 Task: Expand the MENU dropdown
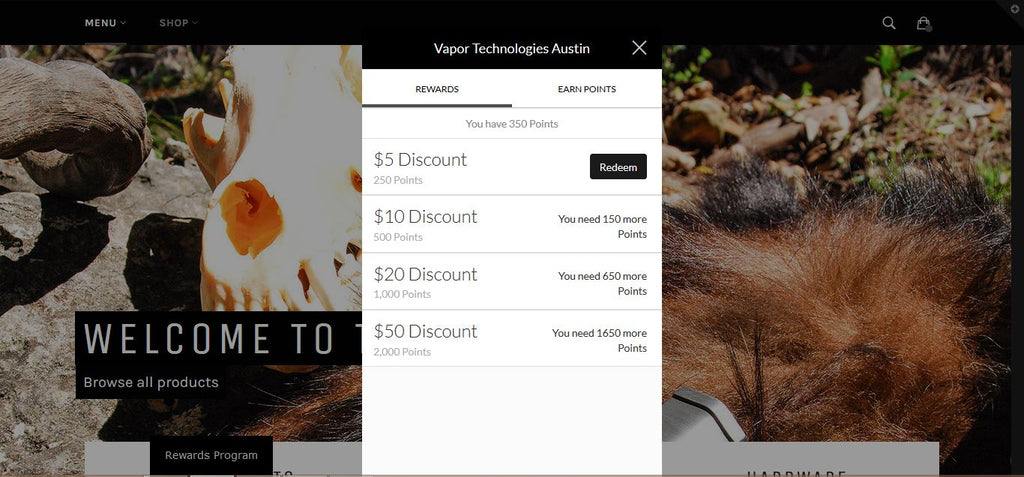click(105, 23)
